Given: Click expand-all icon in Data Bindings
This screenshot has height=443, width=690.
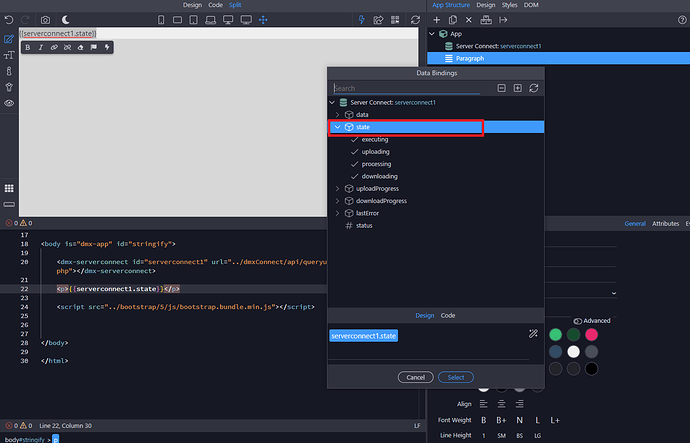Looking at the screenshot, I should pos(518,88).
